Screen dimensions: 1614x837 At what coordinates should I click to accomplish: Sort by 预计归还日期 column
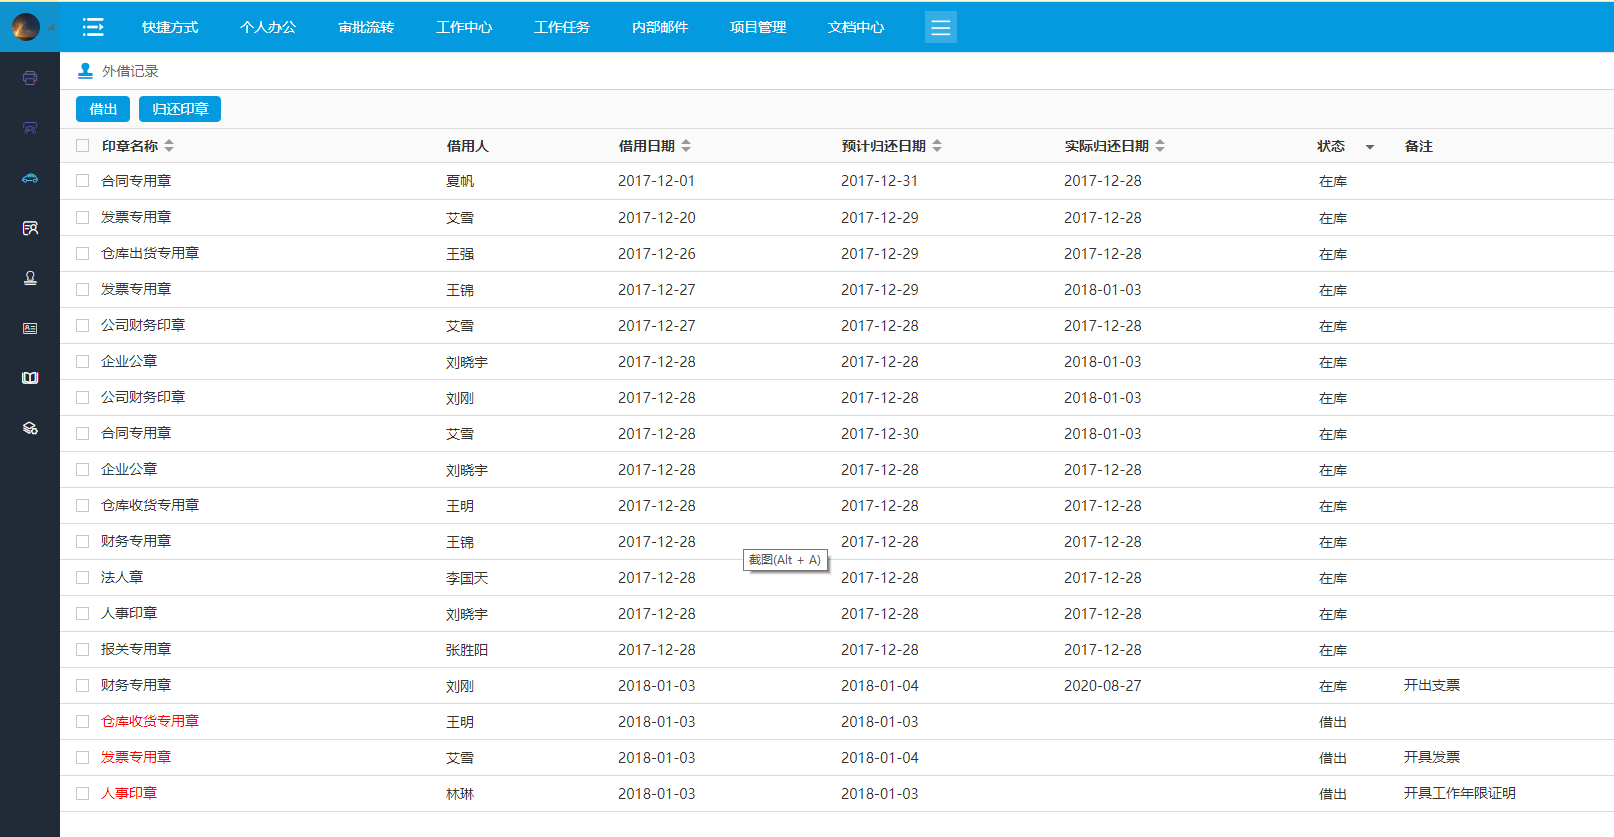point(937,146)
